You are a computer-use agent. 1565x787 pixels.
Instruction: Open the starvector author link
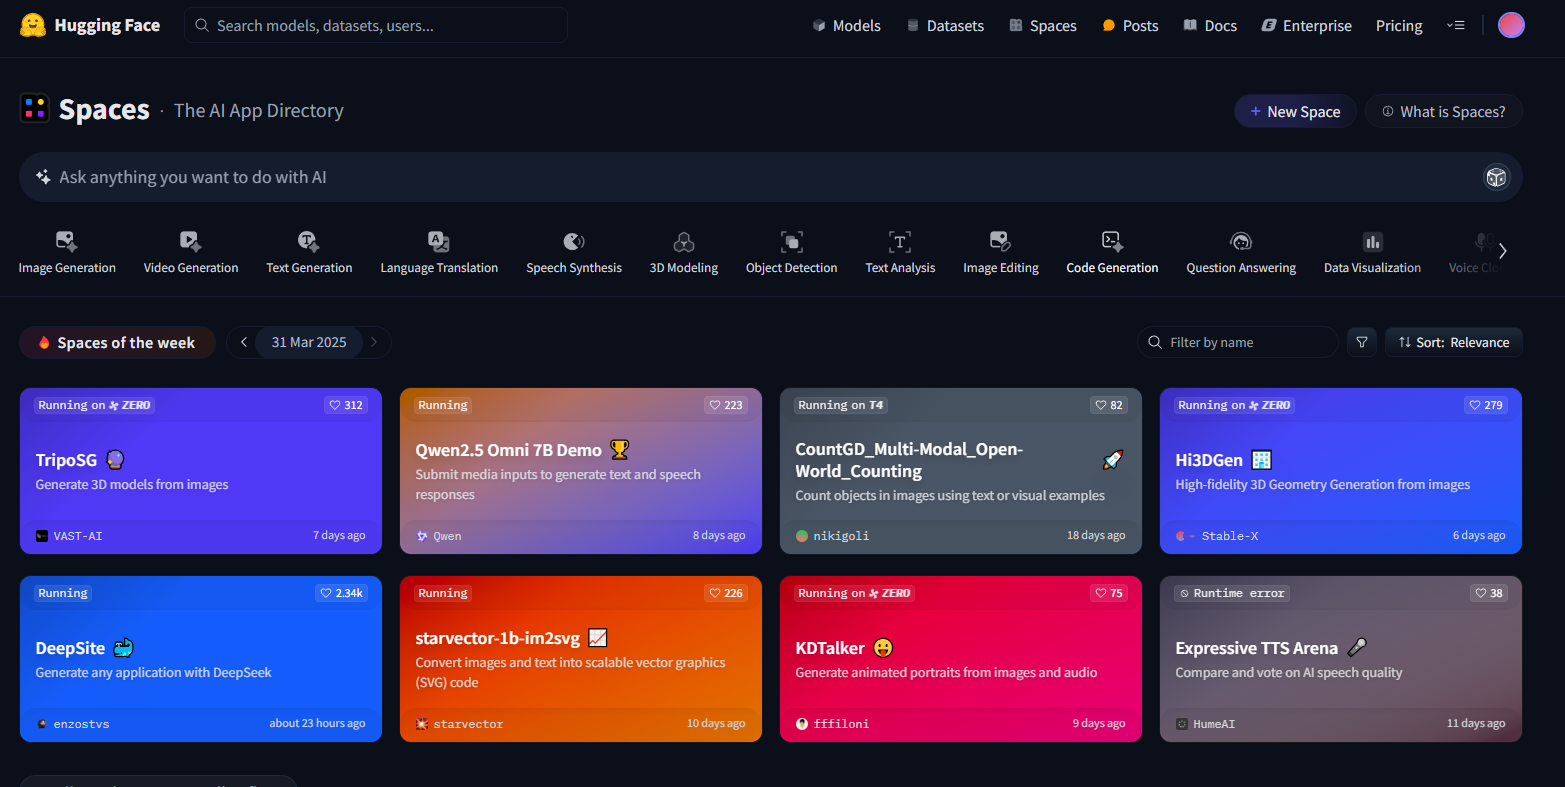pos(460,724)
